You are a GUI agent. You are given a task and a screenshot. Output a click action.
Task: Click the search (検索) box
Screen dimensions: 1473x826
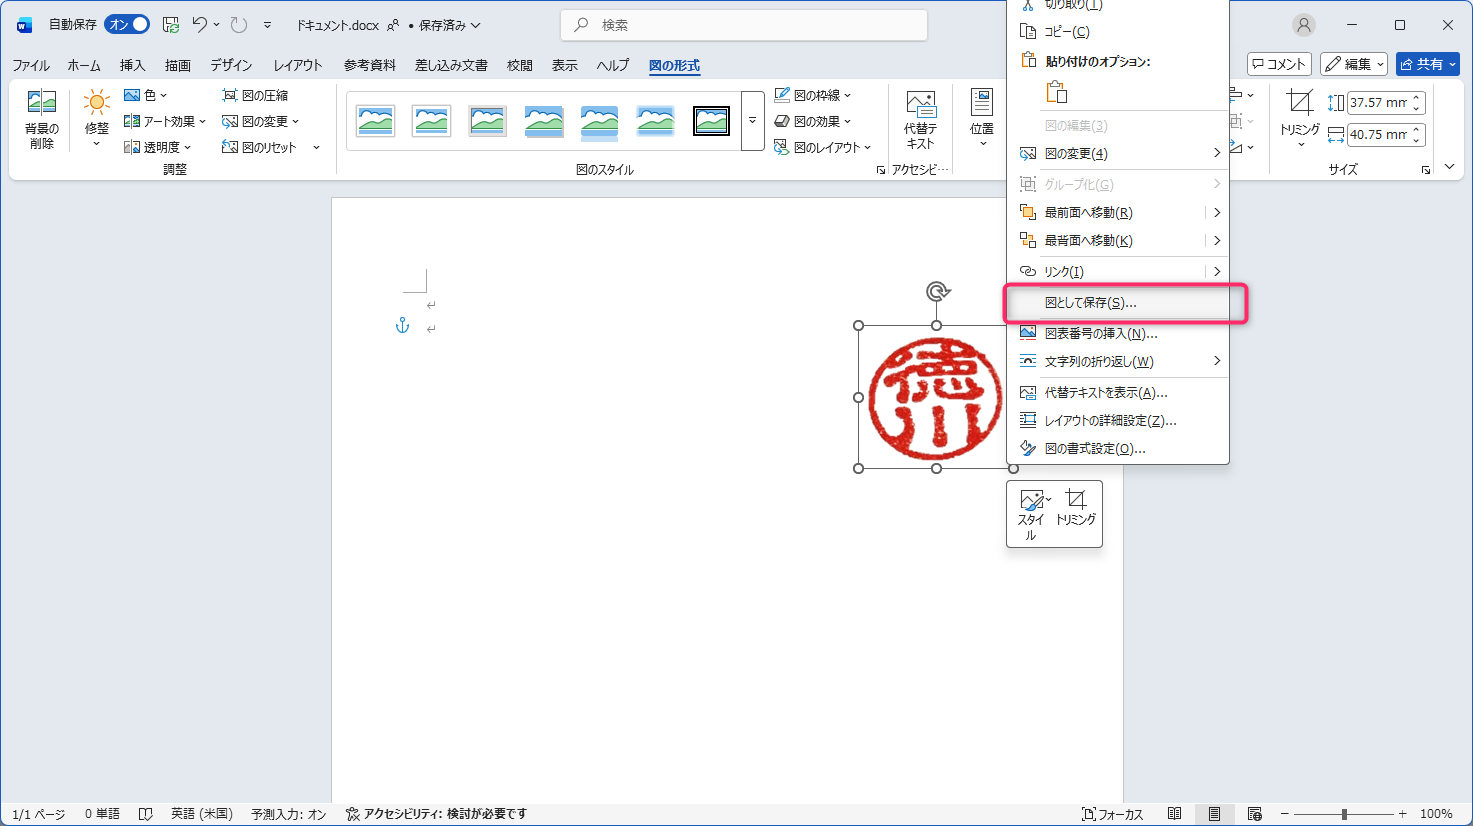click(744, 25)
